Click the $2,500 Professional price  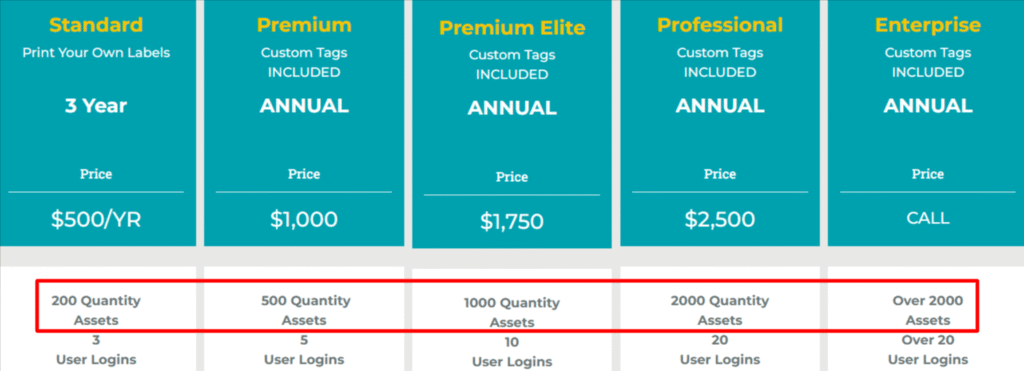(720, 219)
